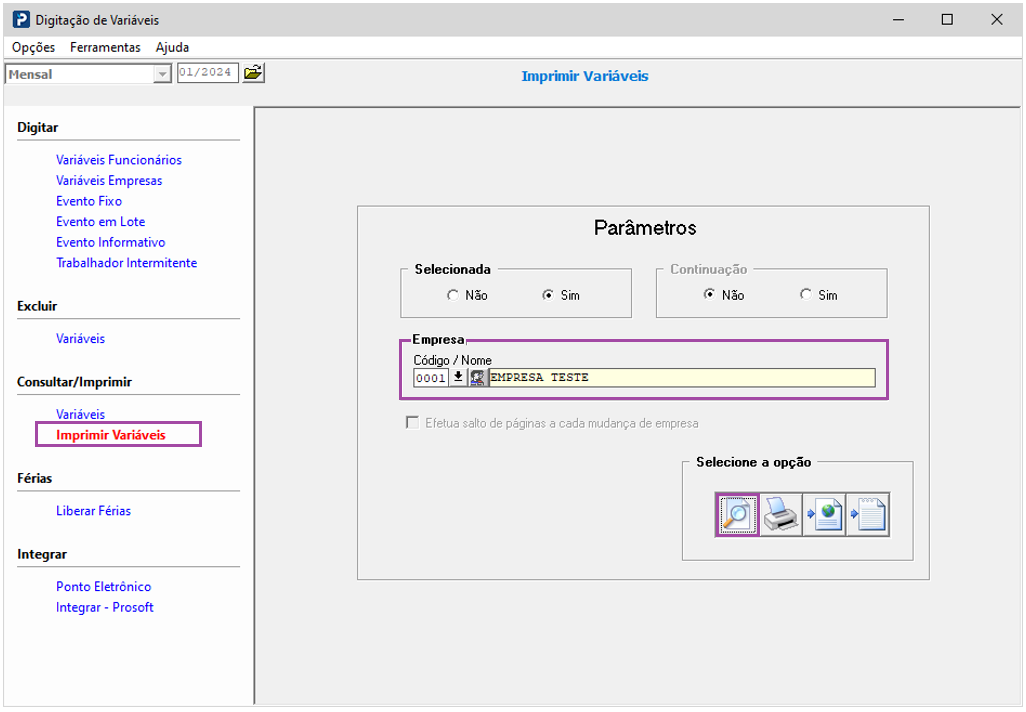Viewport: 1026px width, 712px height.
Task: Select Imprimir Variáveis link
Action: pyautogui.click(x=111, y=435)
